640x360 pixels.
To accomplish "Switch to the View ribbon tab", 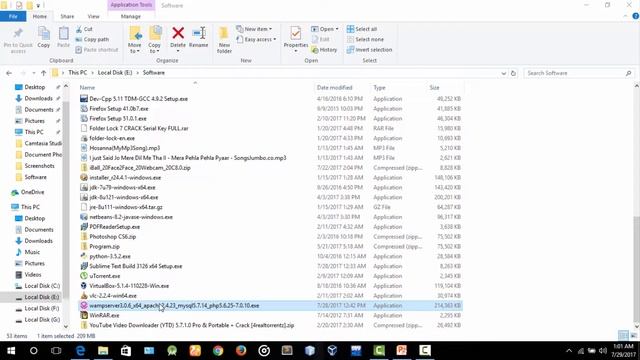I will click(93, 16).
